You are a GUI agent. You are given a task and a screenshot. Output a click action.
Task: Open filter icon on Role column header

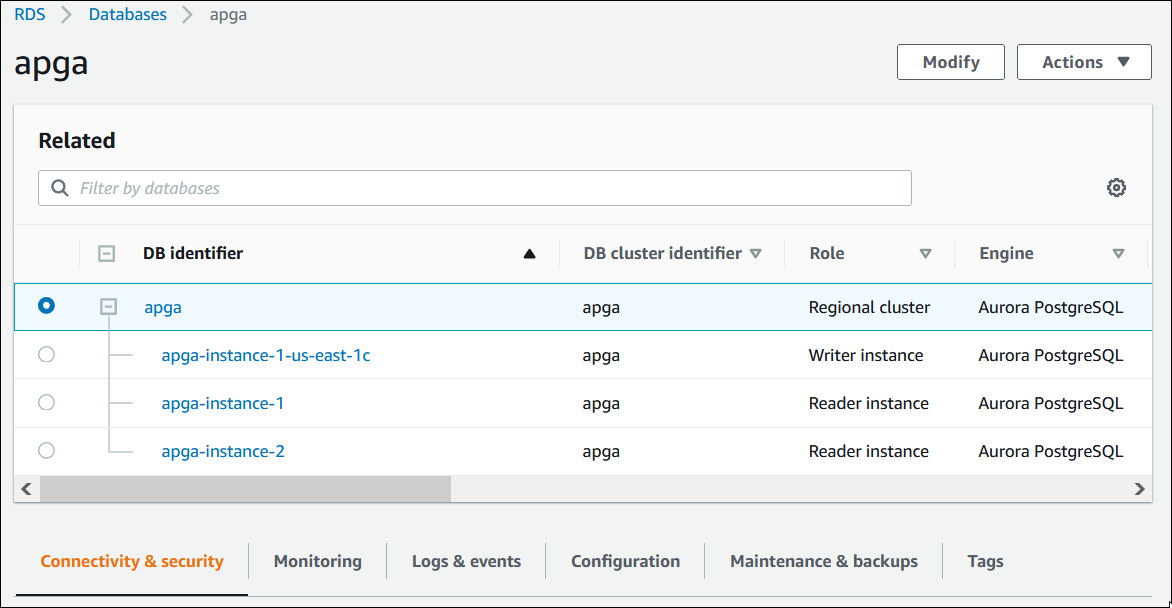point(926,253)
